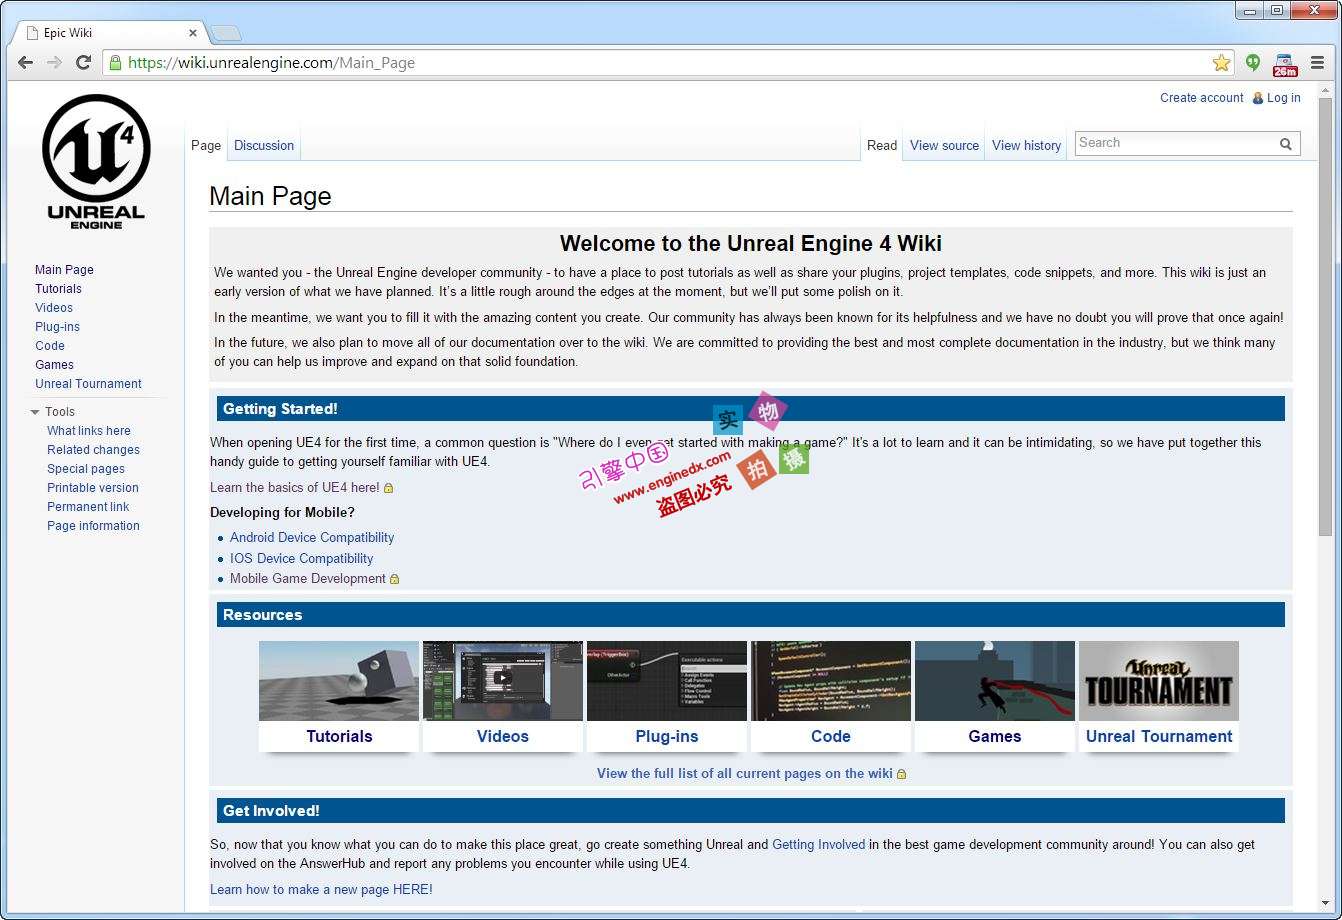View the full list of all pages
The height and width of the screenshot is (920, 1342).
pos(745,774)
